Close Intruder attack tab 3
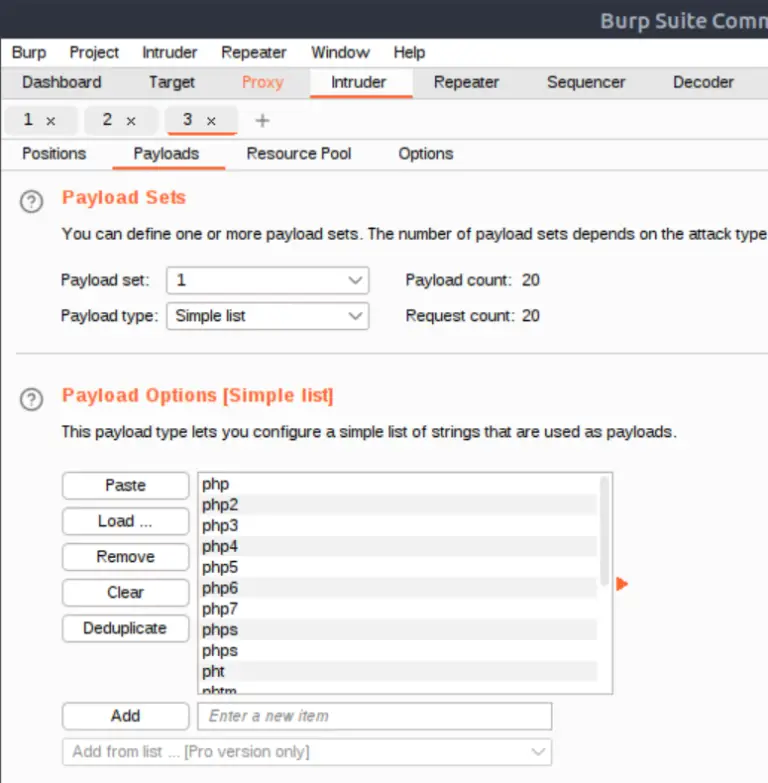 (211, 121)
